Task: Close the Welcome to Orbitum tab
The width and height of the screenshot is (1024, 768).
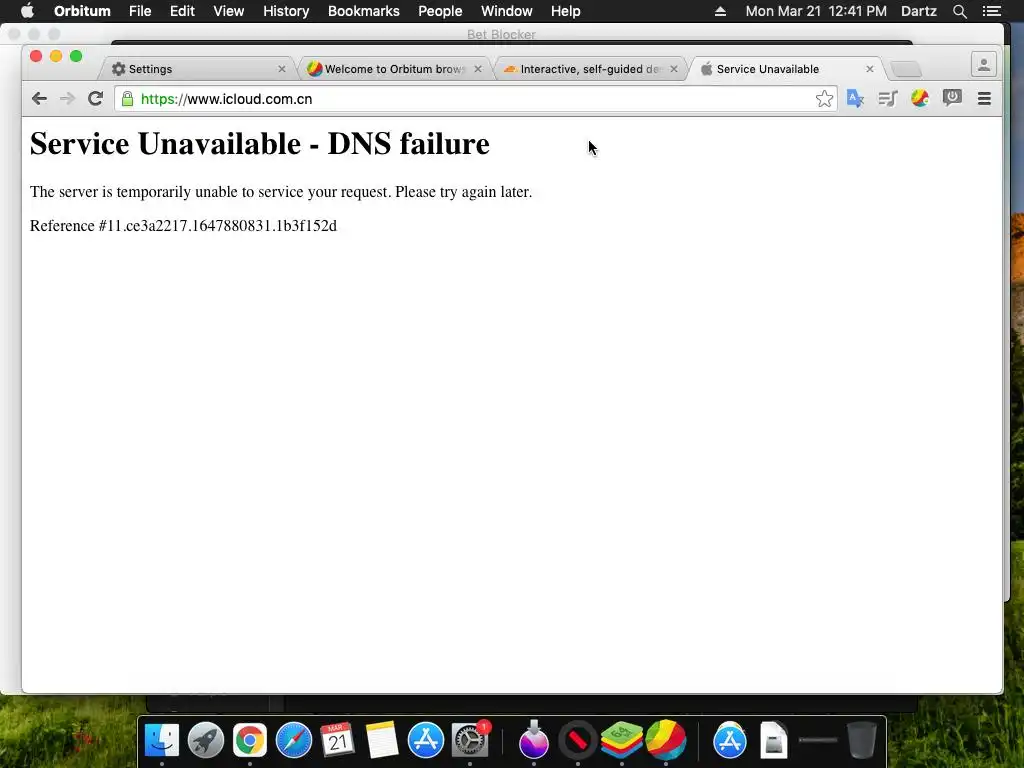Action: click(x=477, y=69)
